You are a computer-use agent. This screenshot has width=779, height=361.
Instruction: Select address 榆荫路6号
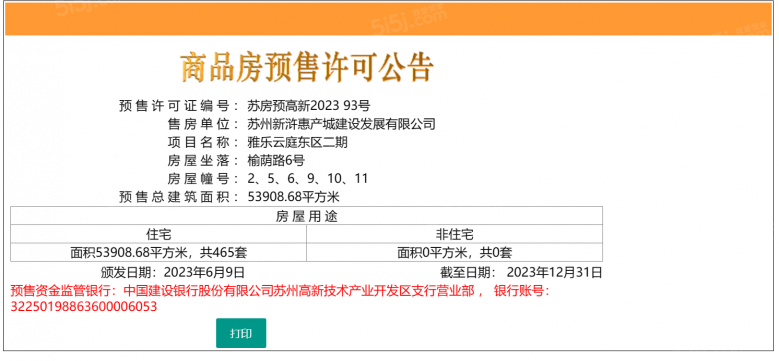pos(275,160)
